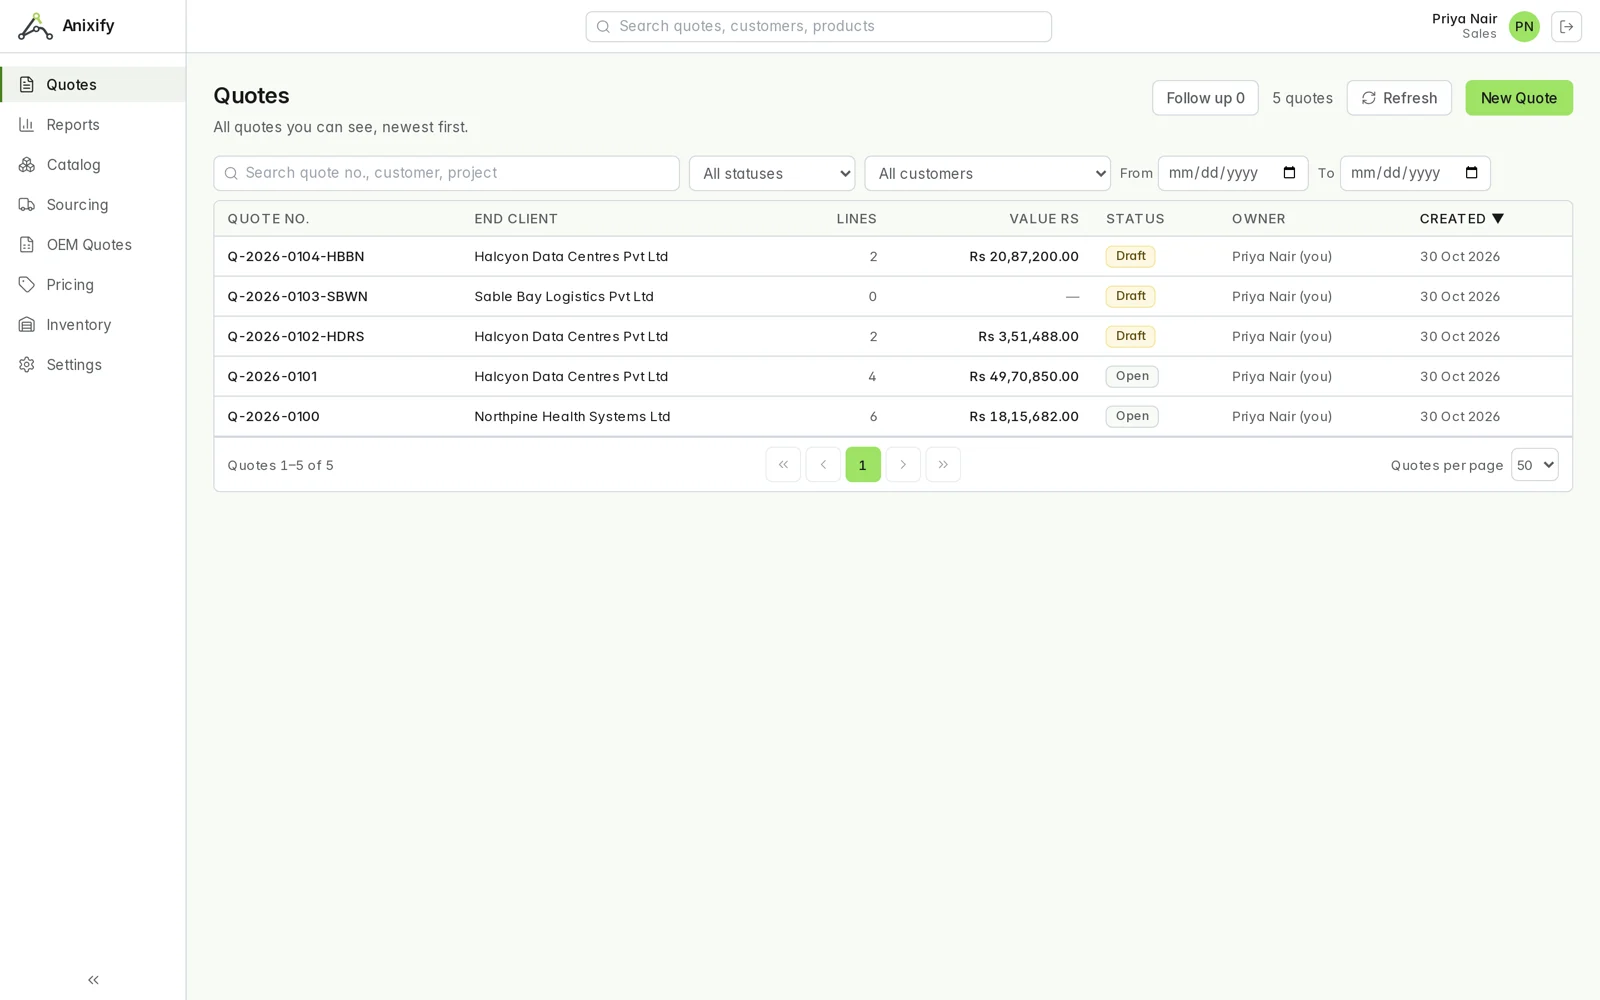Click the New Quote button
Viewport: 1600px width, 1000px height.
pos(1518,98)
